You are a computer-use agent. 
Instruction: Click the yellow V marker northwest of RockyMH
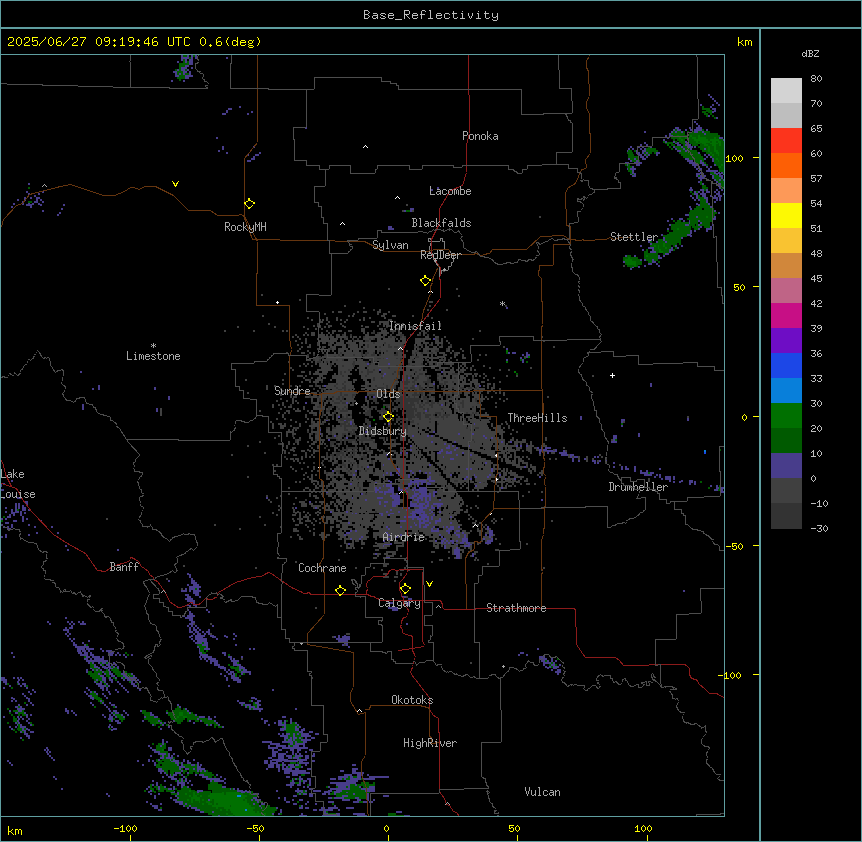point(175,184)
